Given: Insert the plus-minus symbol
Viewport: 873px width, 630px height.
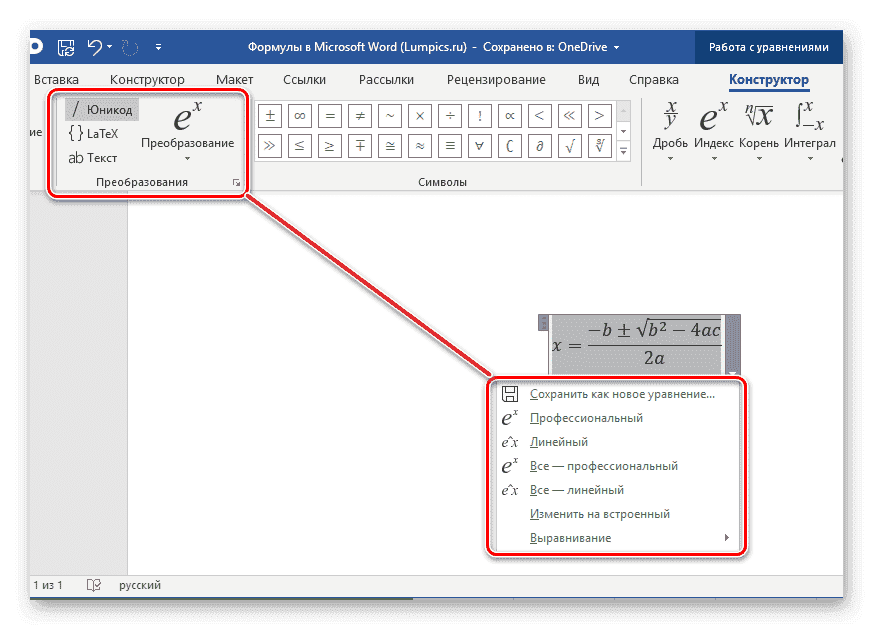Looking at the screenshot, I should pyautogui.click(x=269, y=115).
